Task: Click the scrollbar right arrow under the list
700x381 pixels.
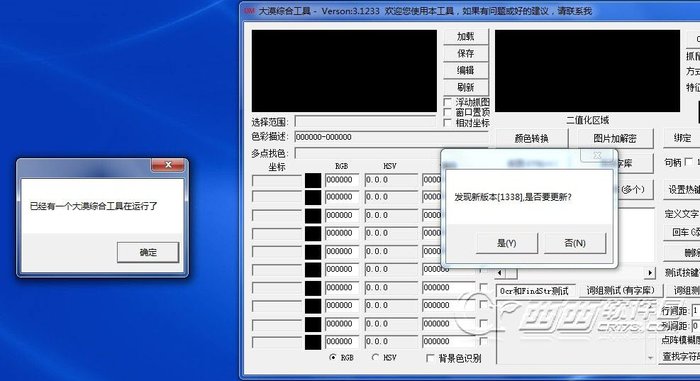Action: pyautogui.click(x=650, y=272)
